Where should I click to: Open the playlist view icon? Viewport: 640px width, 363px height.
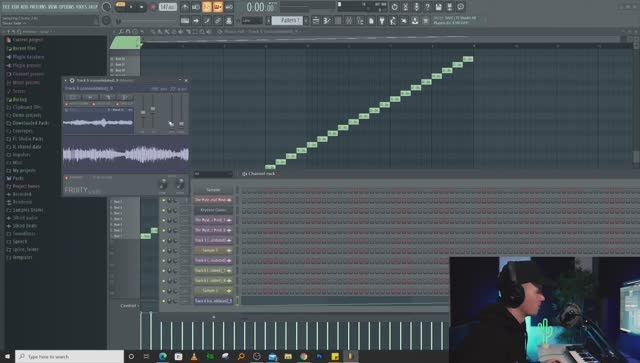(x=316, y=20)
